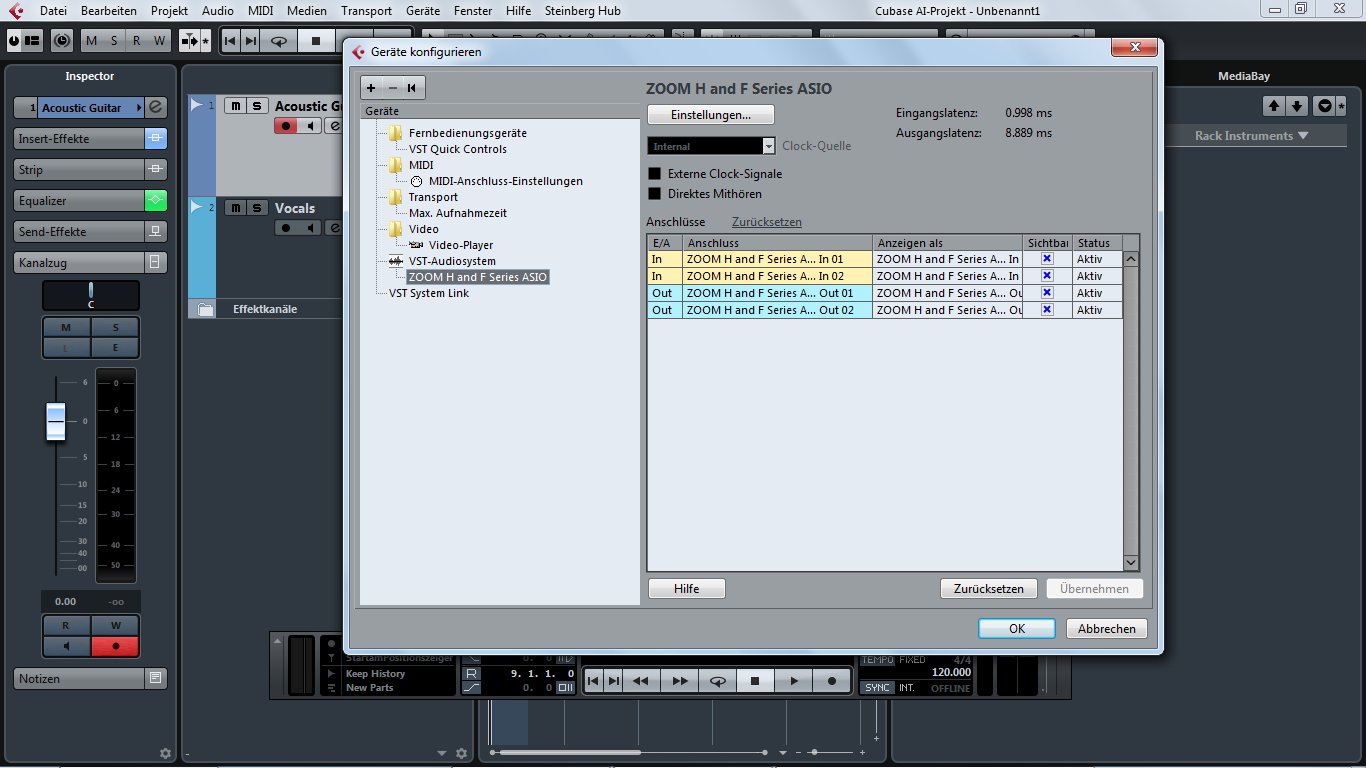Toggle Sichtbar checkbox for Out 02

(x=1047, y=310)
